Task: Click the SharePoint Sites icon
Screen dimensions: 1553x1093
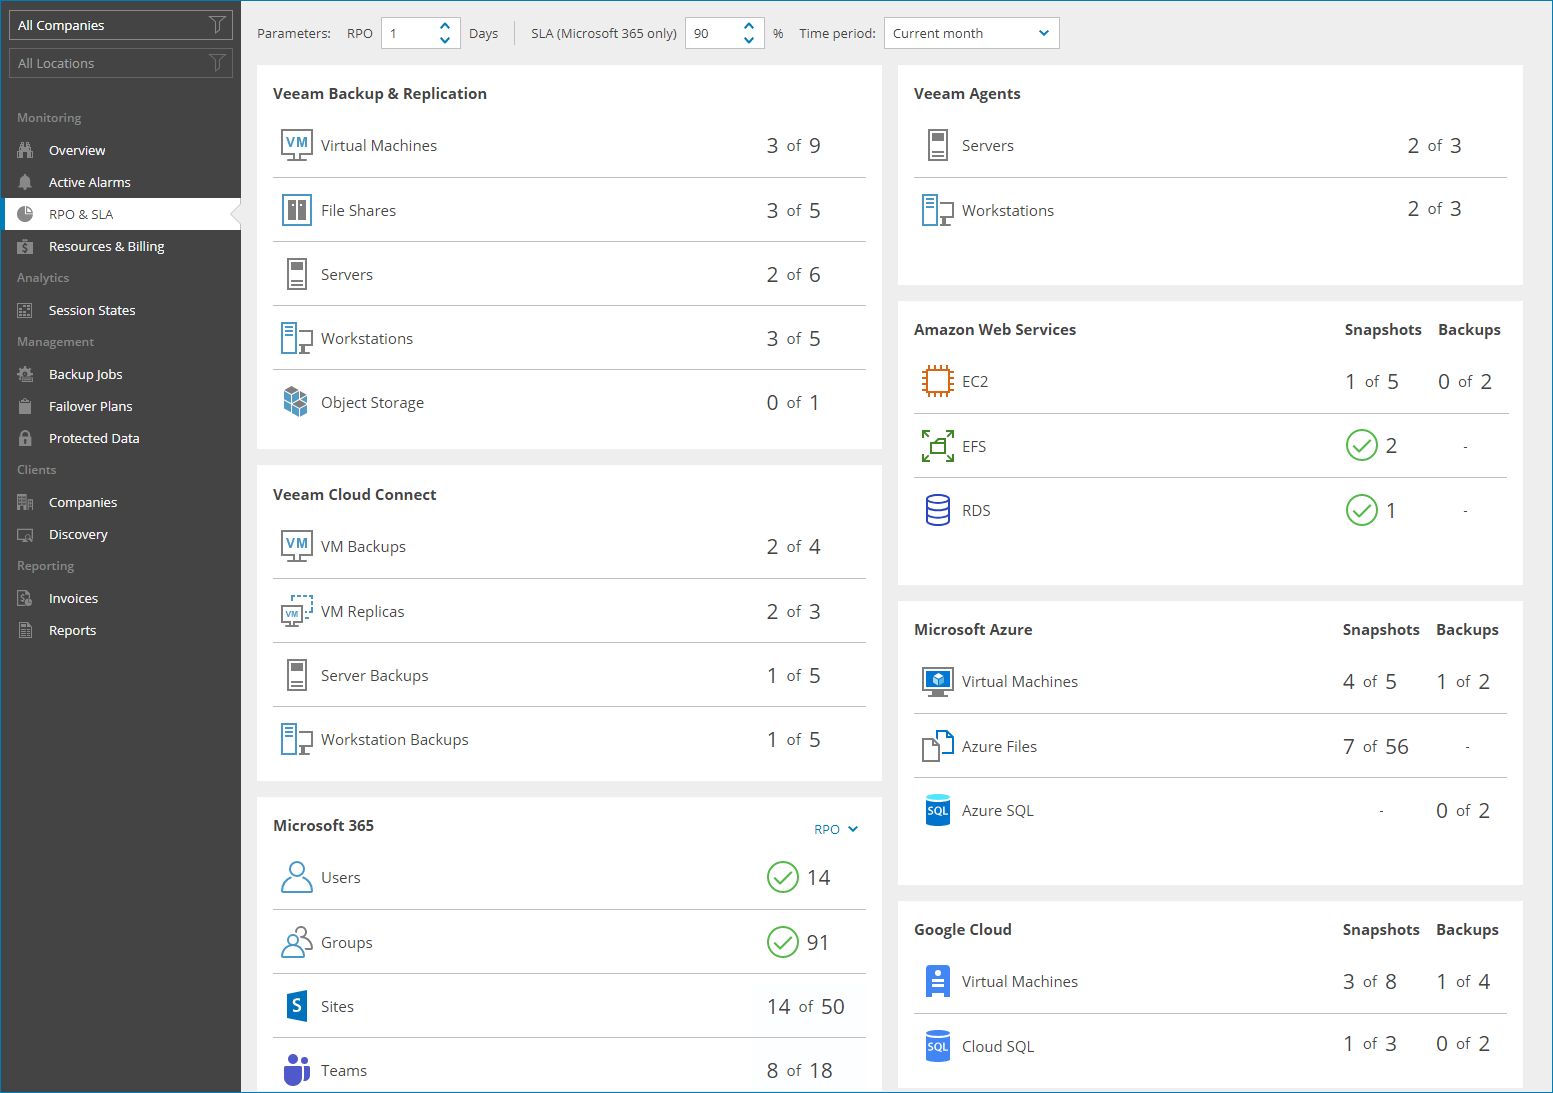Action: 297,1006
